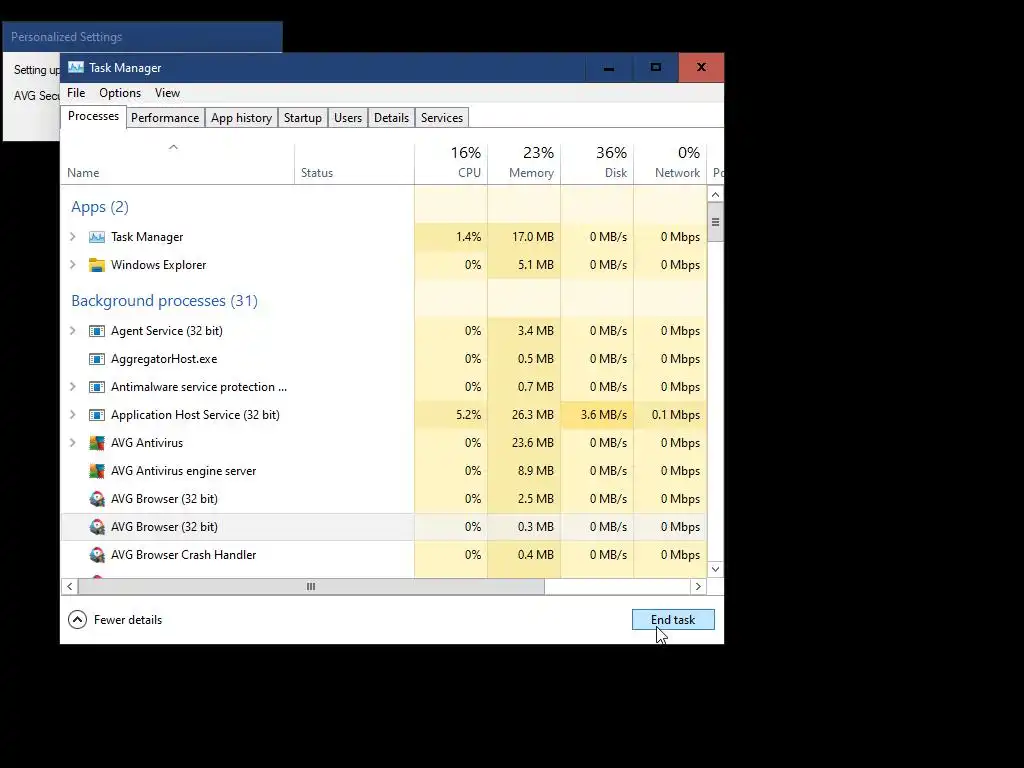Click the Task Manager title bar icon
1024x768 pixels.
pyautogui.click(x=76, y=67)
